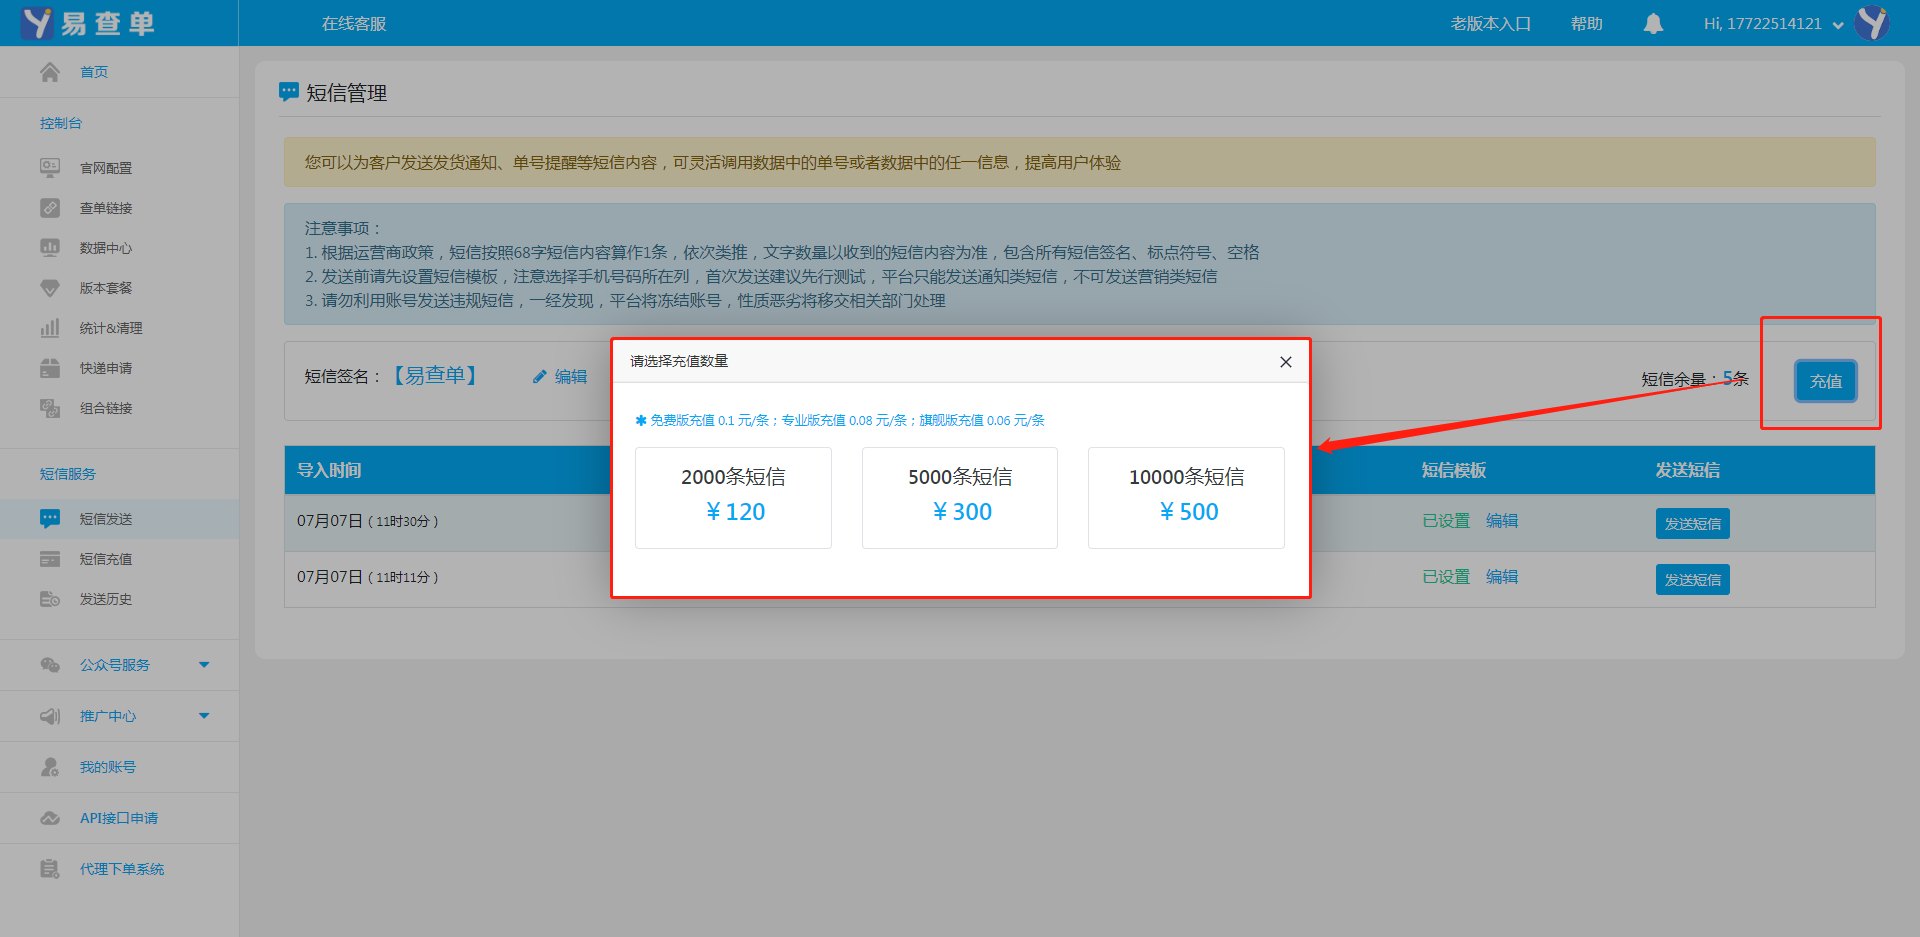Click the 版本套餐 diamond icon
Viewport: 1920px width, 937px height.
point(50,288)
